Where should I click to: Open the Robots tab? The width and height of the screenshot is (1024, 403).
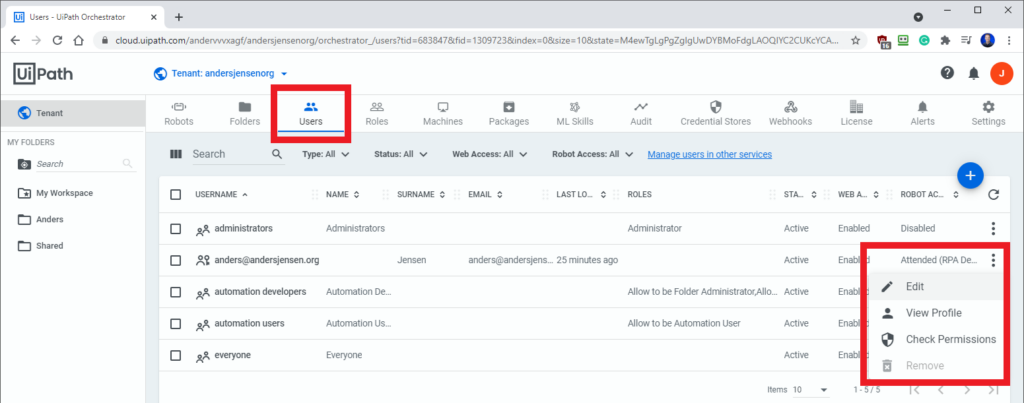point(178,114)
